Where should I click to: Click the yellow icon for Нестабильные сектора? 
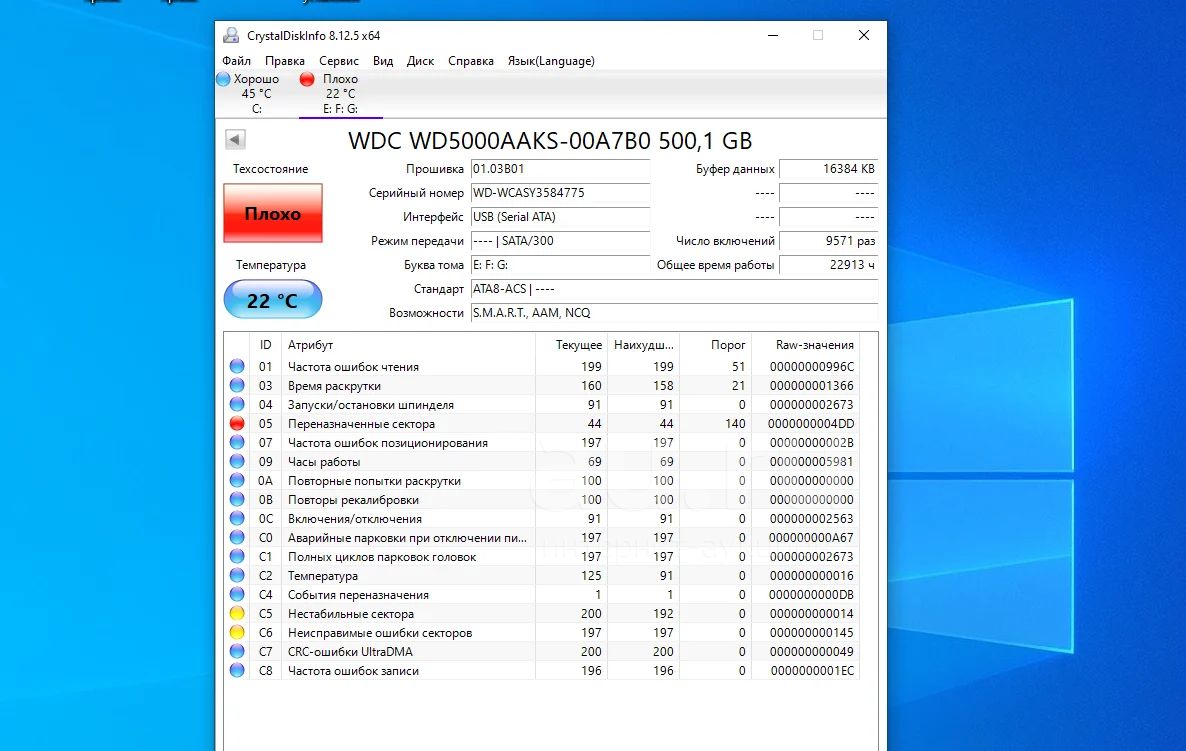point(238,613)
